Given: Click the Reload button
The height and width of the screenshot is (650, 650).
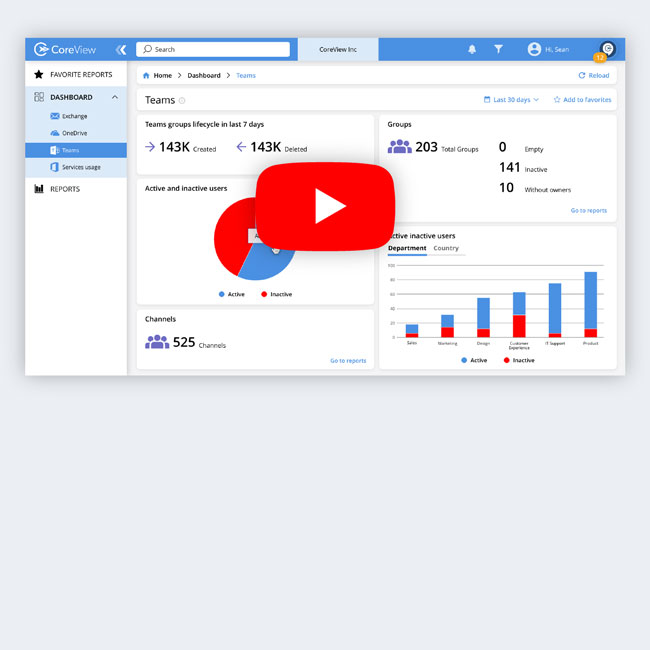Looking at the screenshot, I should pos(594,75).
